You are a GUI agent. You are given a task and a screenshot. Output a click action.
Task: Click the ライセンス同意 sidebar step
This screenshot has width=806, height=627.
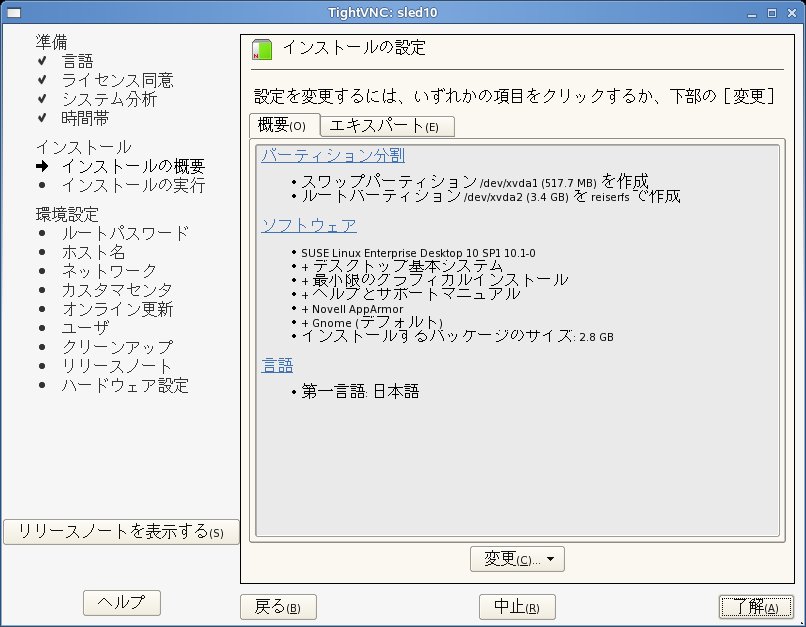(118, 80)
